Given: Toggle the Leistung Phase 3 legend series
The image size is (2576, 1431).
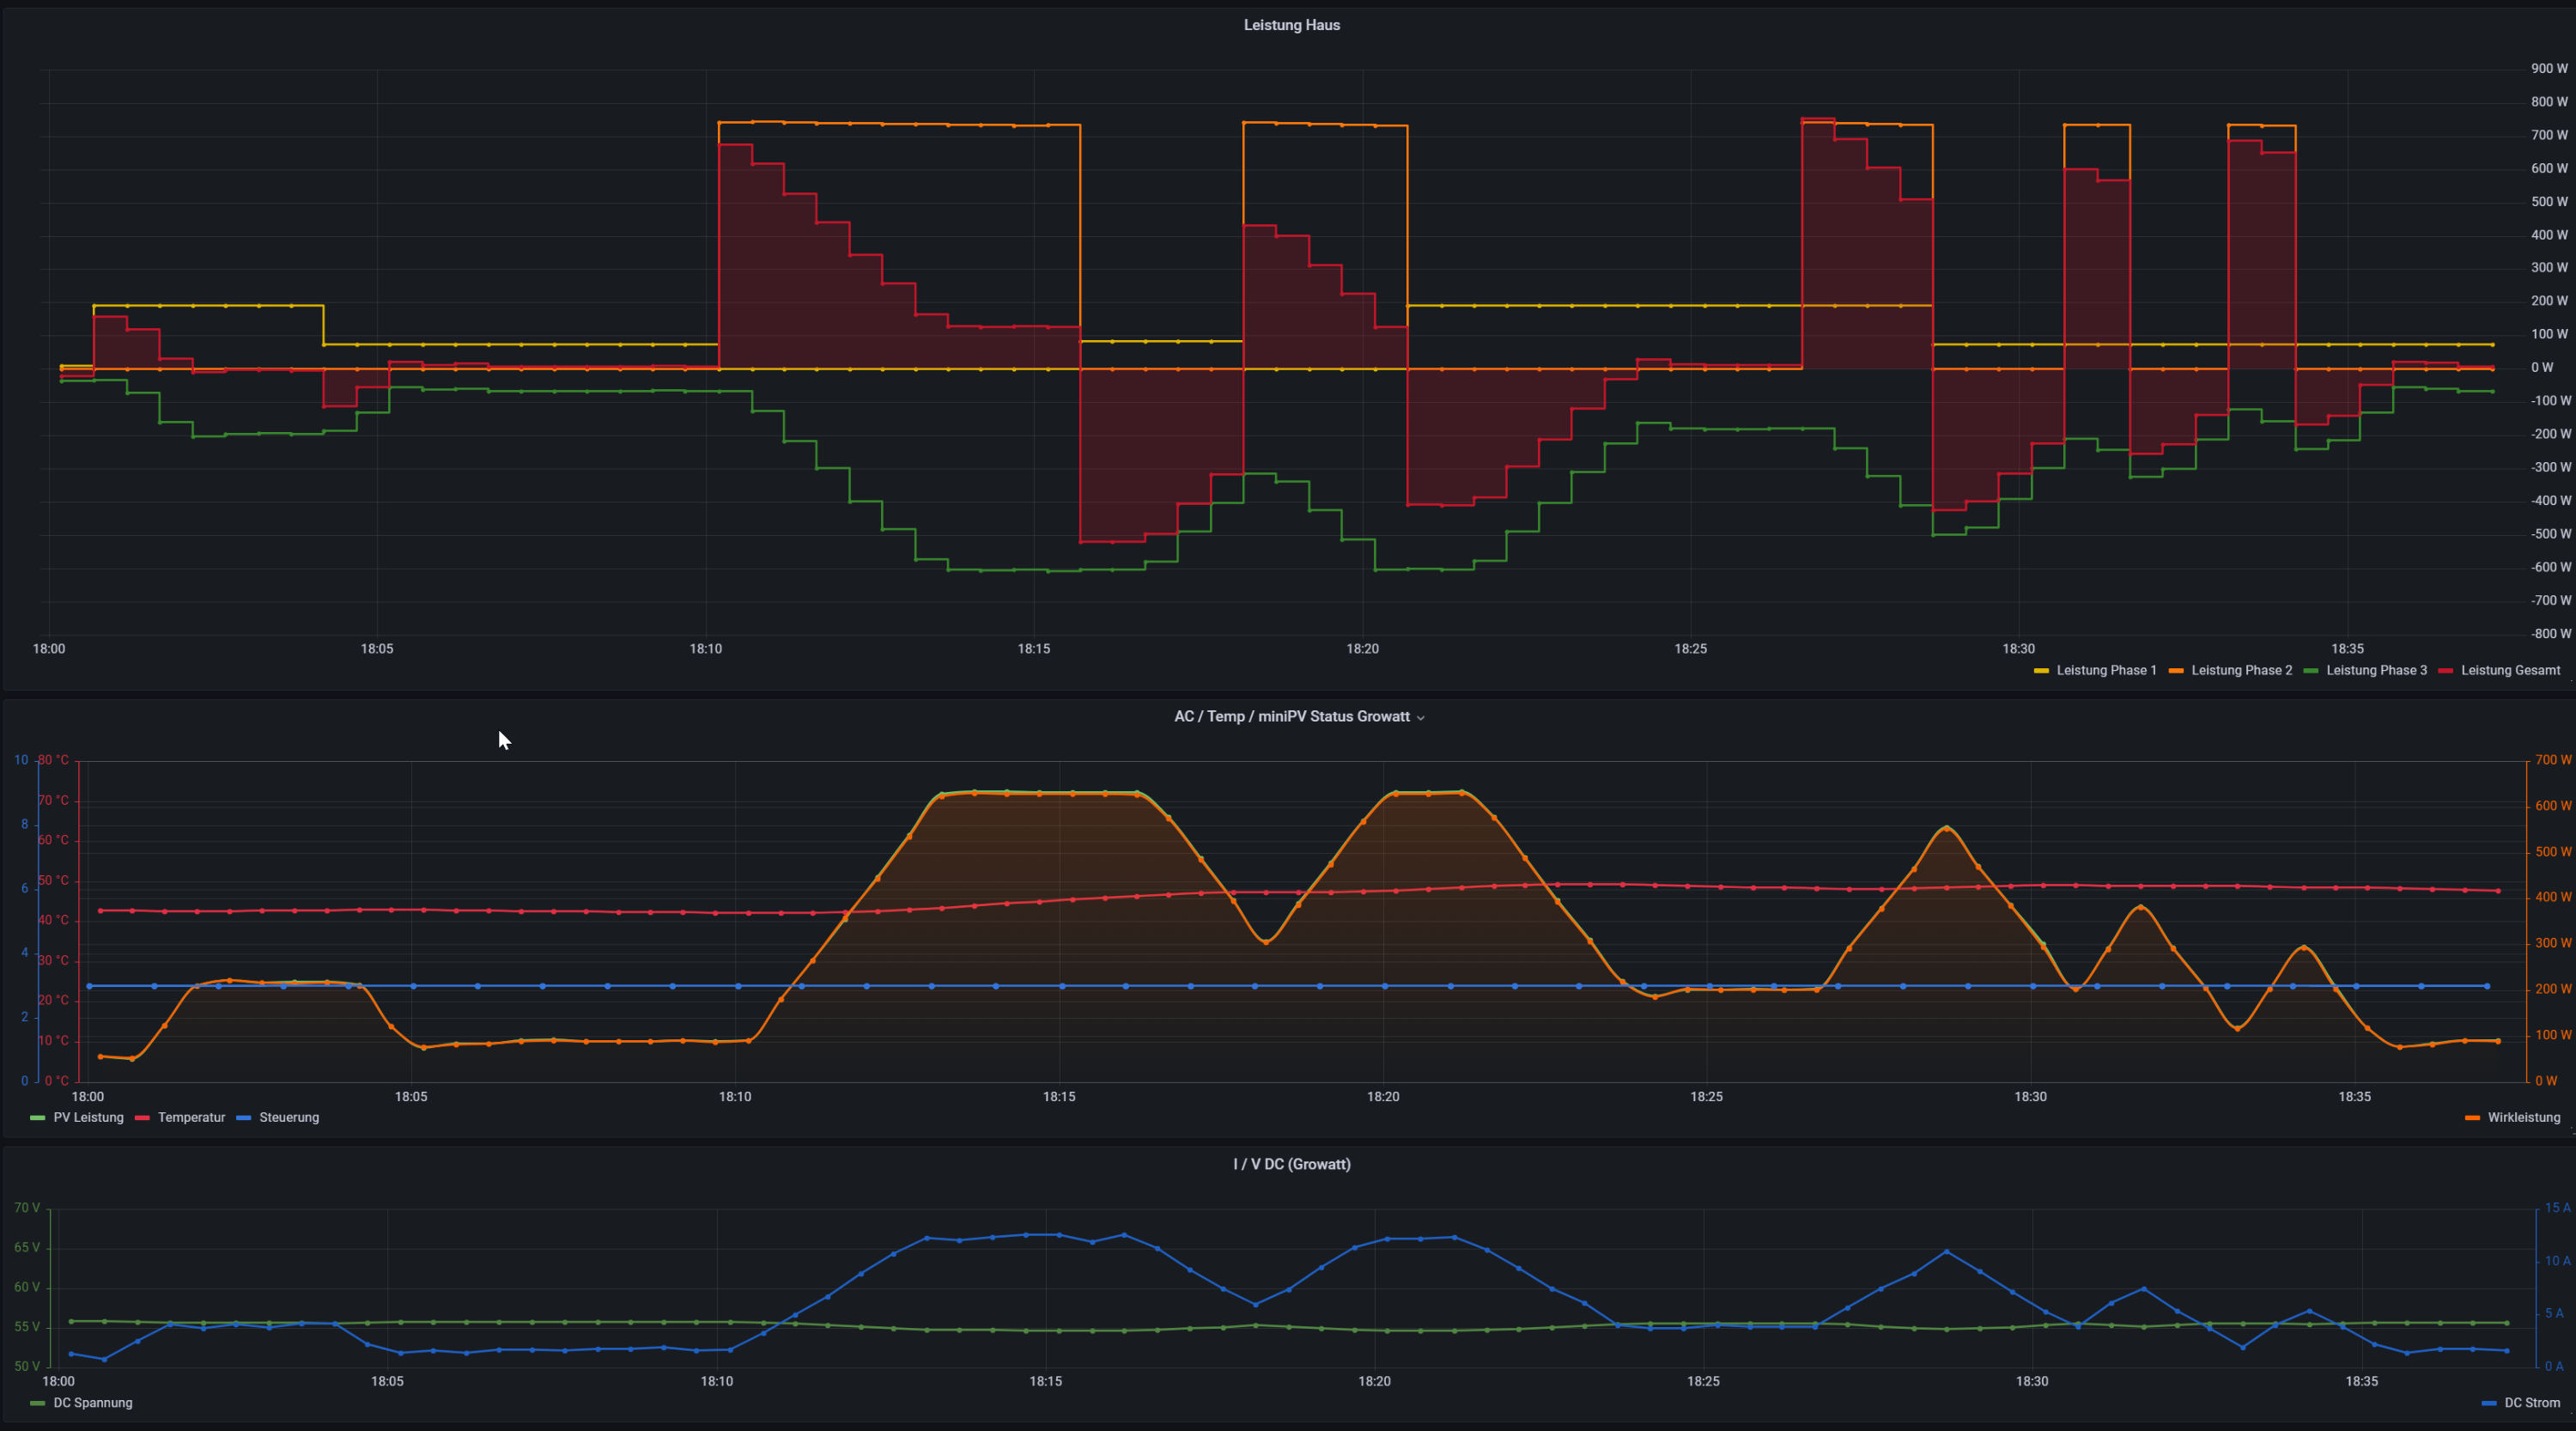Looking at the screenshot, I should pyautogui.click(x=2376, y=670).
